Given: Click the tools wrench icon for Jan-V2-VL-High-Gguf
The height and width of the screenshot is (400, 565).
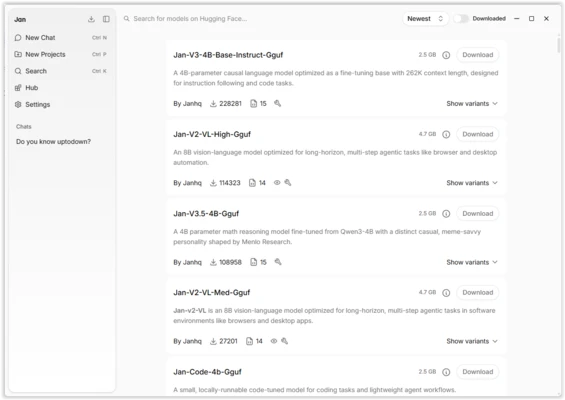Looking at the screenshot, I should point(288,183).
